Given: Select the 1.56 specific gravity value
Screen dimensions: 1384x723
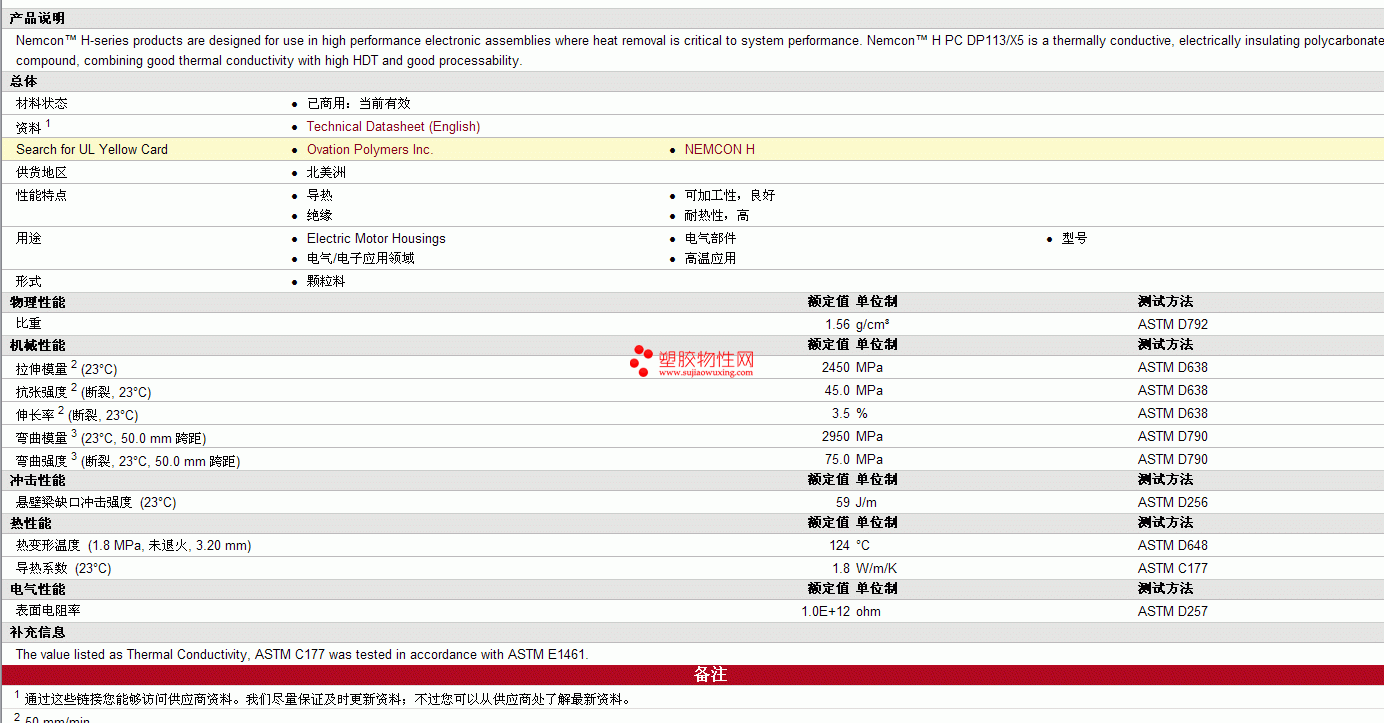Looking at the screenshot, I should pos(838,325).
